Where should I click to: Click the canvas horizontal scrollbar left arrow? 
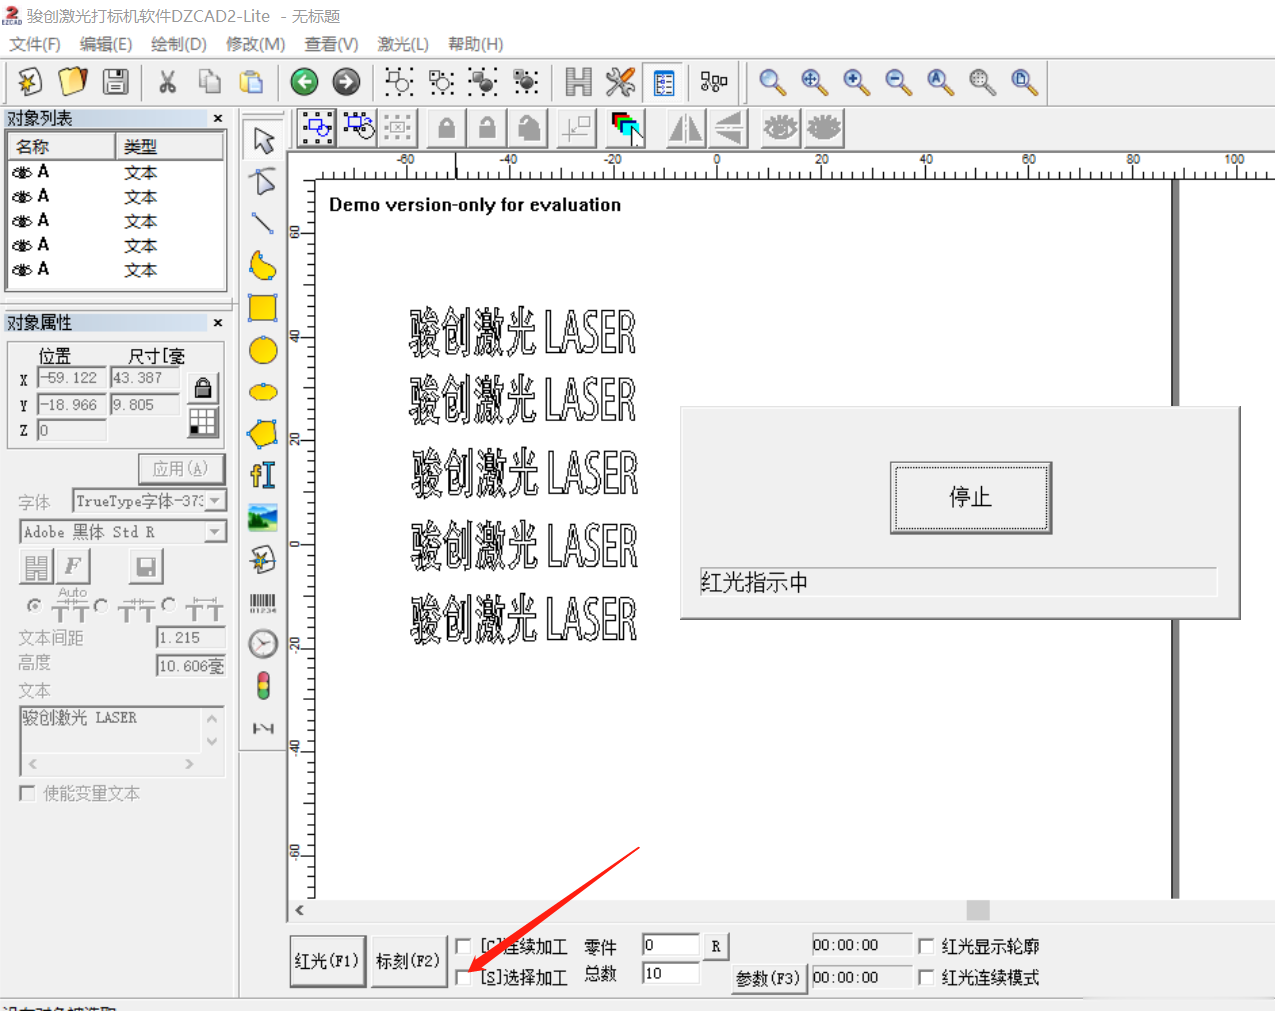coord(300,910)
